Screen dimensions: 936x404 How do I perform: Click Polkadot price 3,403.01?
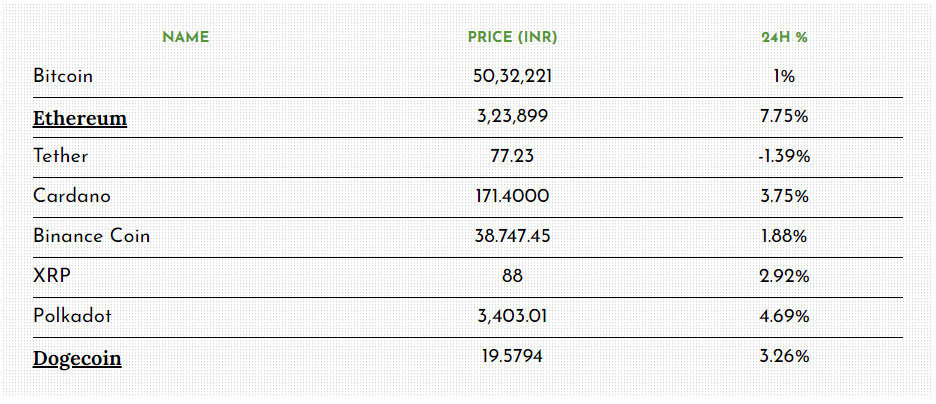(512, 316)
